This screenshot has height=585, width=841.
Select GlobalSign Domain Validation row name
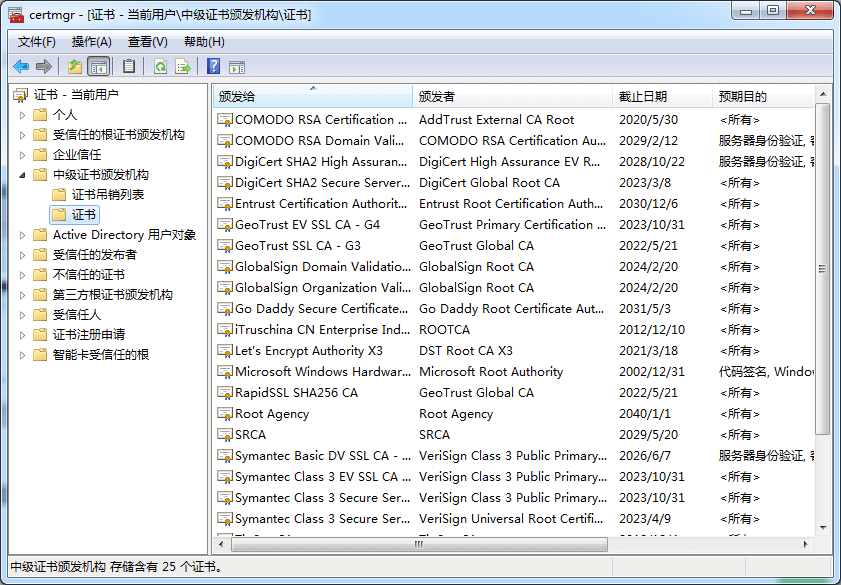click(323, 267)
